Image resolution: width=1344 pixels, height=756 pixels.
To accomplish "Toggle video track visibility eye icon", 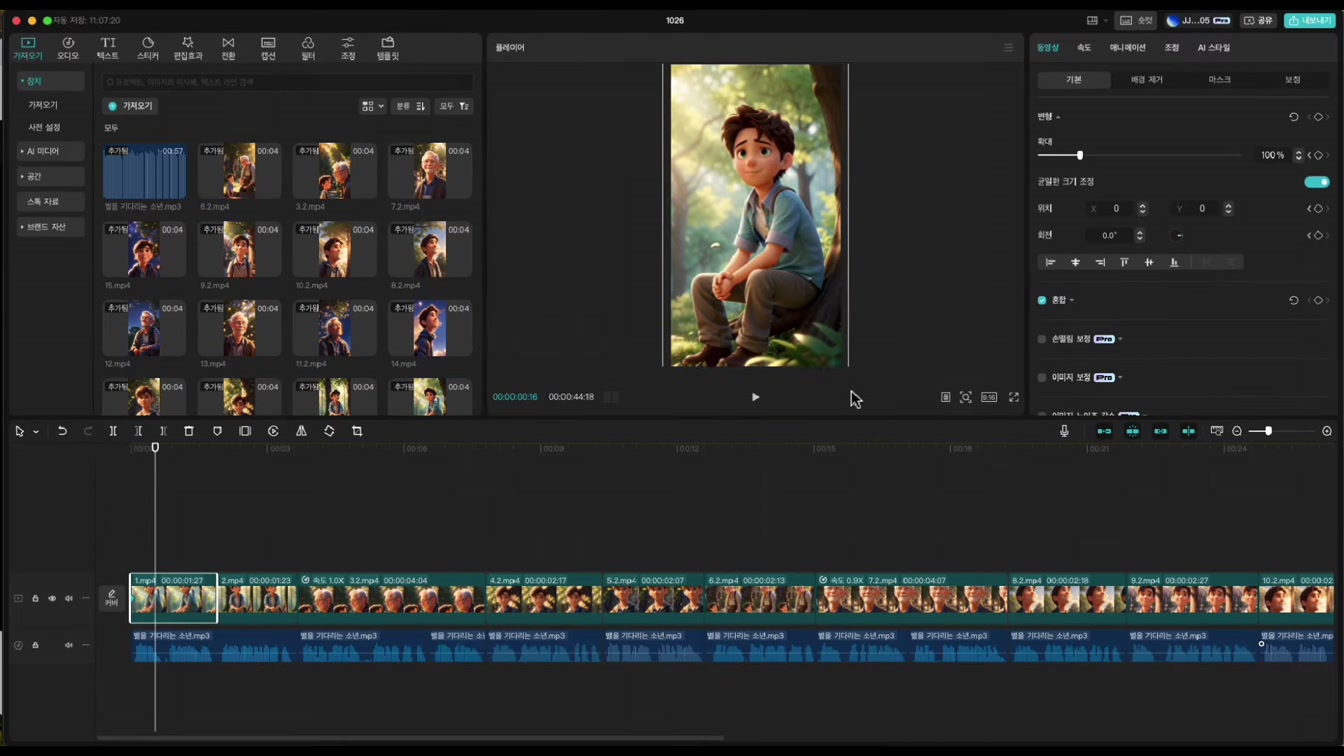I will click(x=52, y=599).
